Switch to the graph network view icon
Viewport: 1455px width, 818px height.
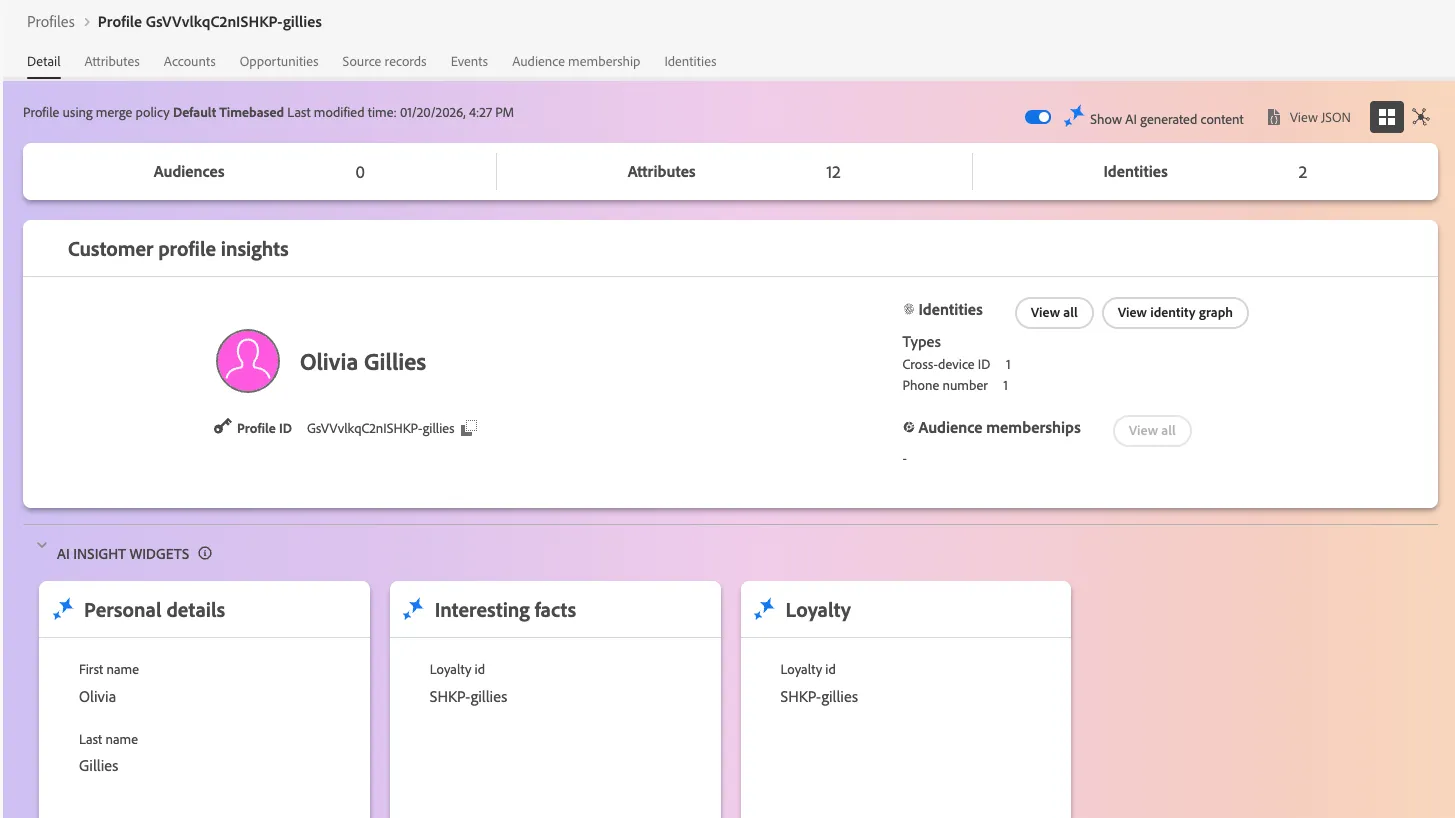[x=1421, y=118]
